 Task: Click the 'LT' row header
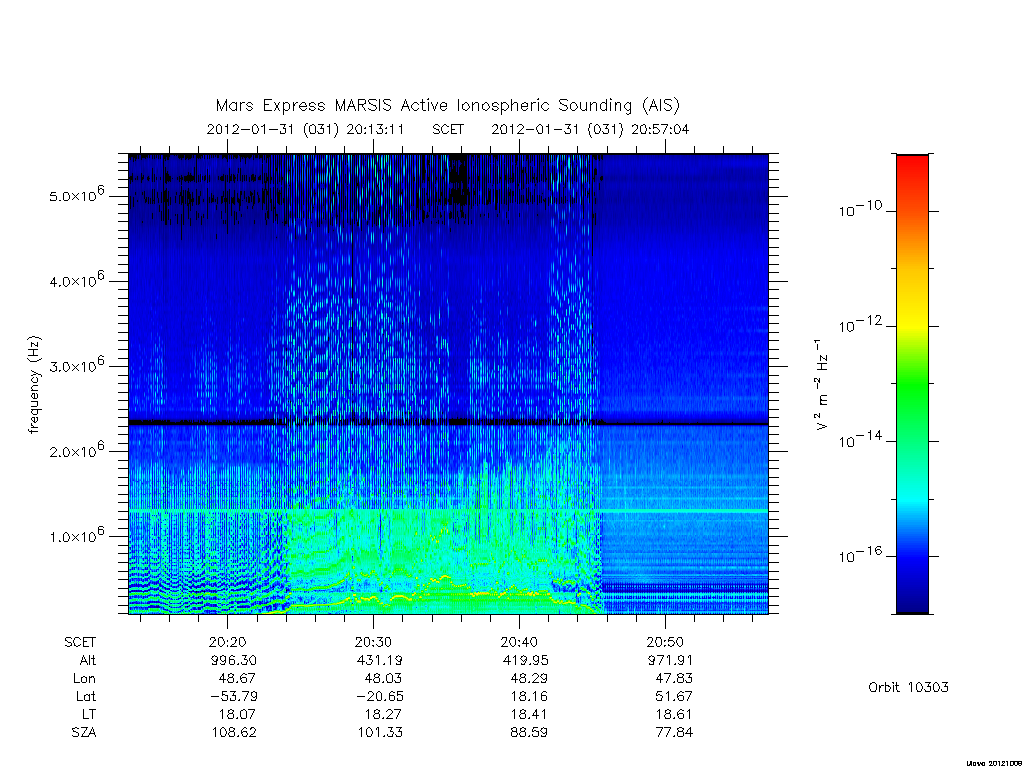pos(89,714)
